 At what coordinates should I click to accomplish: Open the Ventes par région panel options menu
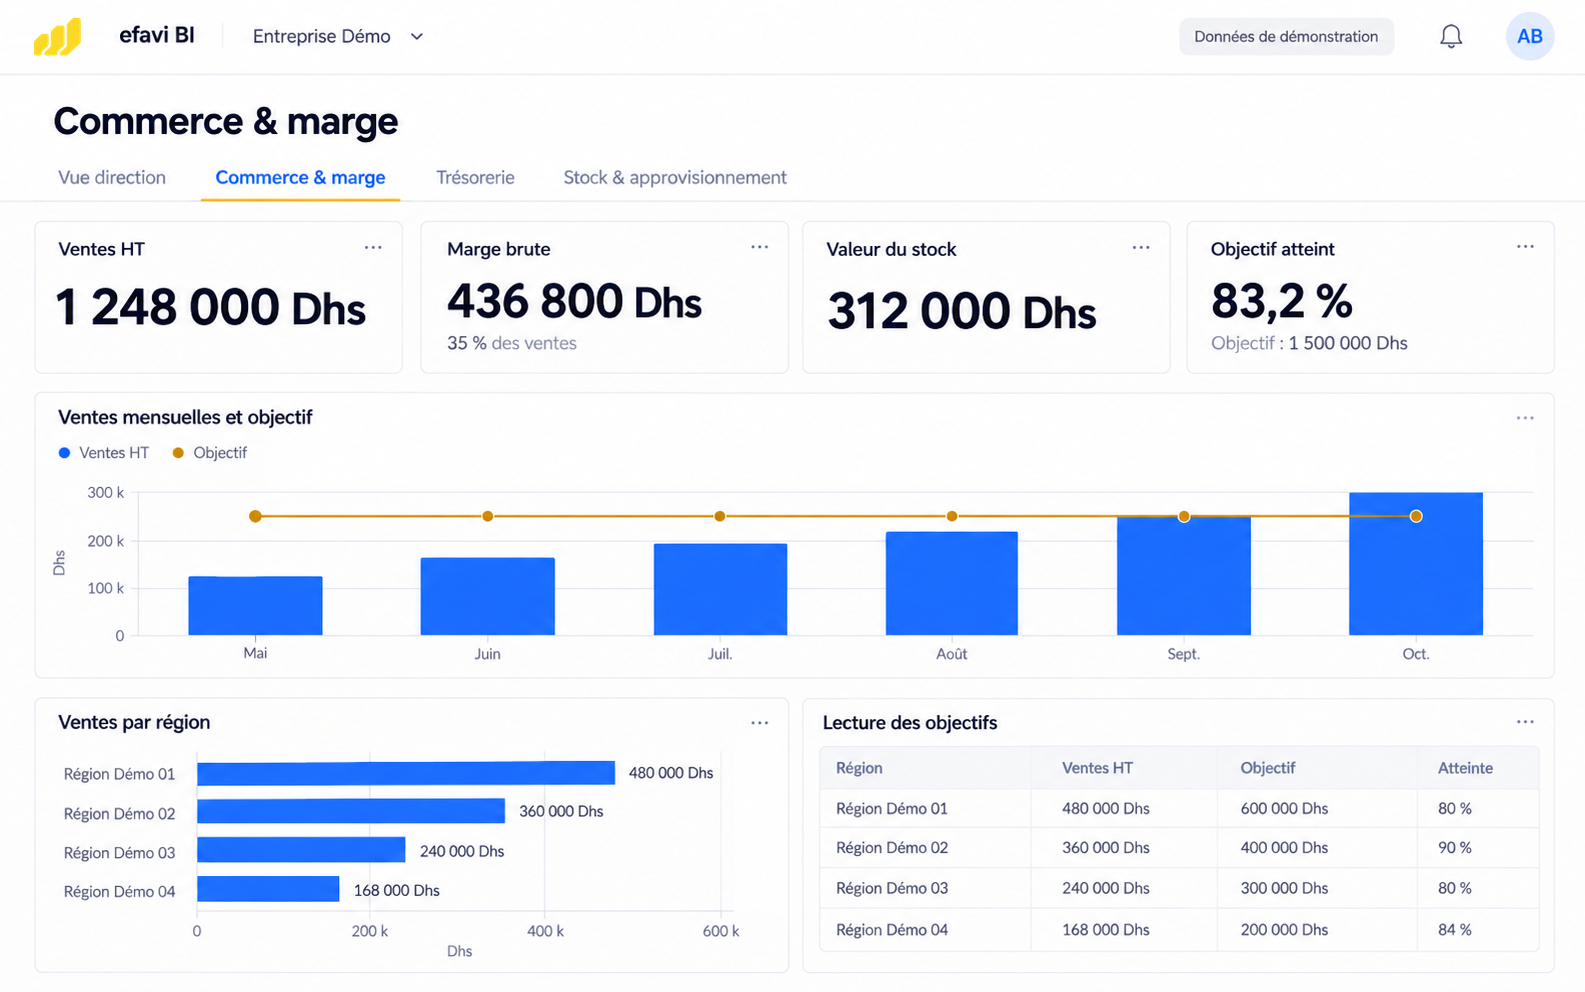pyautogui.click(x=760, y=722)
